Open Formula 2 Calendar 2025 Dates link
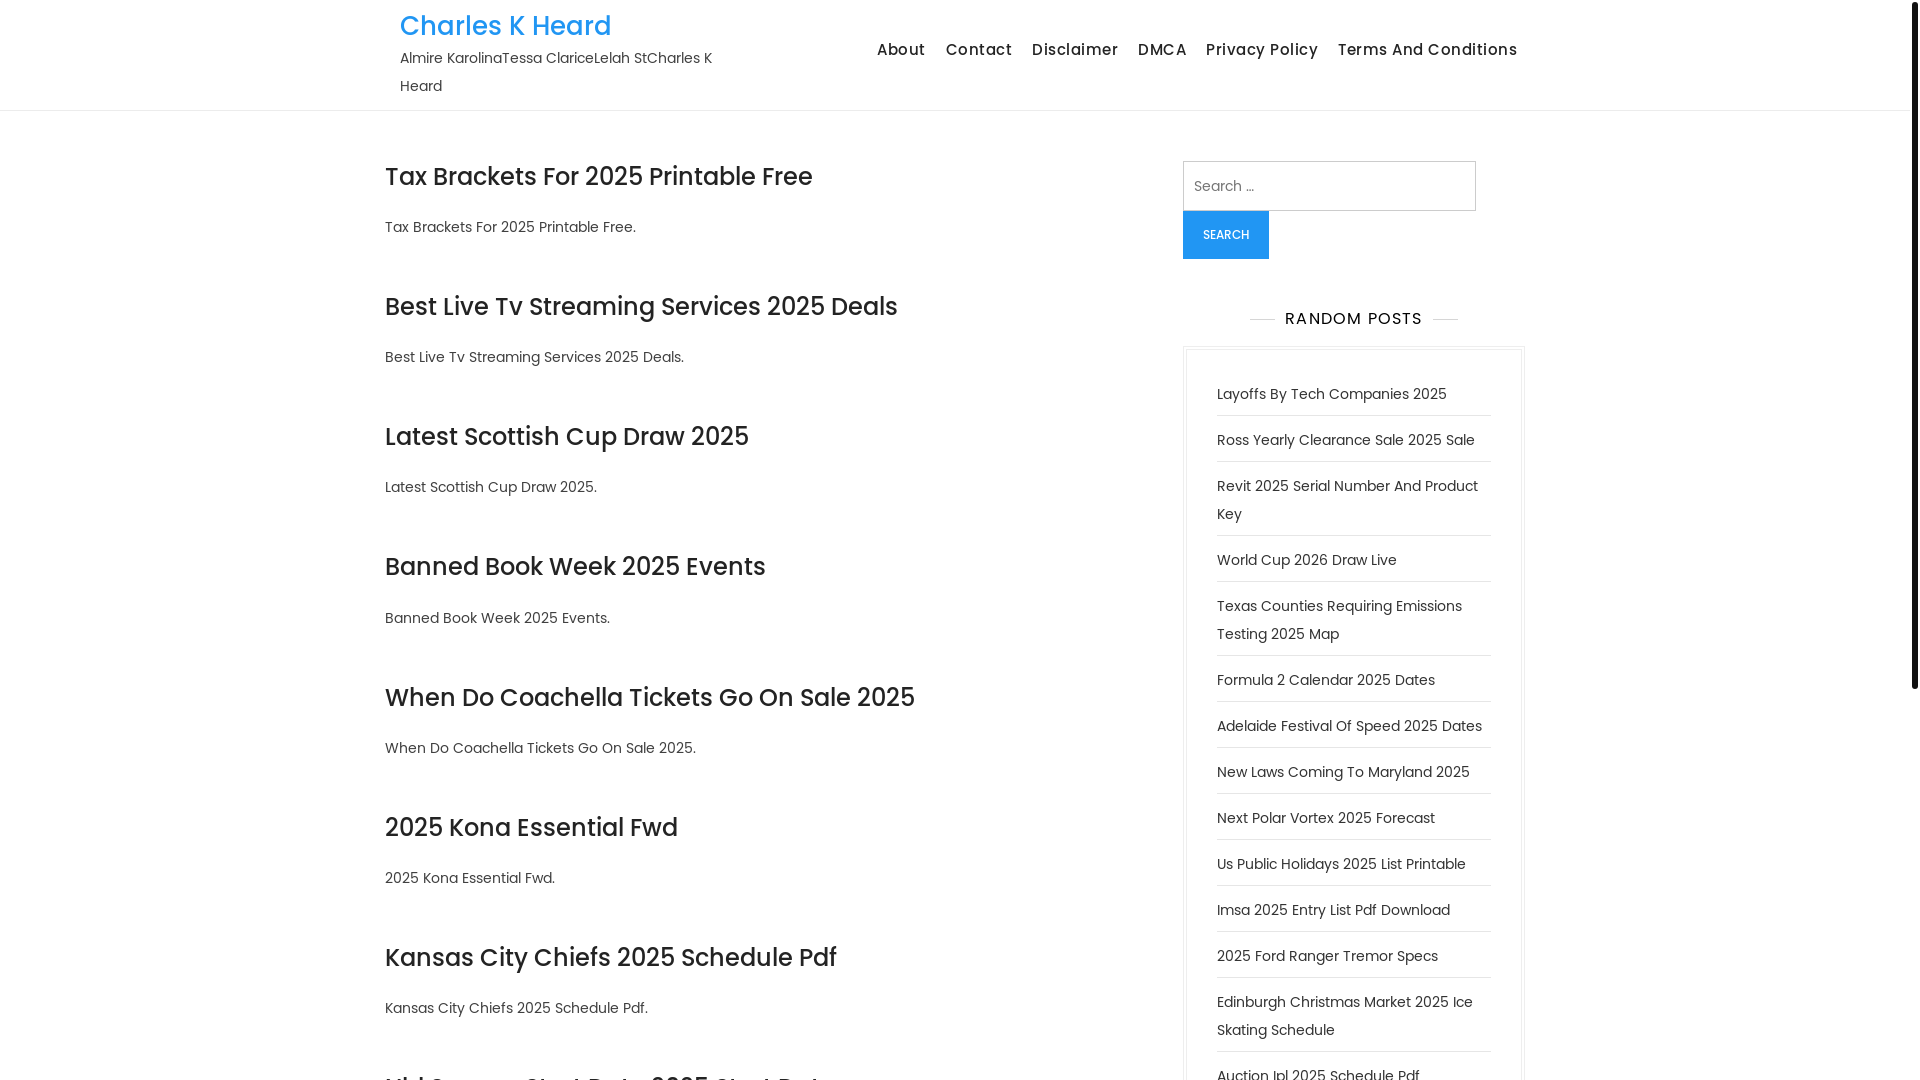Viewport: 1920px width, 1080px height. [1326, 680]
